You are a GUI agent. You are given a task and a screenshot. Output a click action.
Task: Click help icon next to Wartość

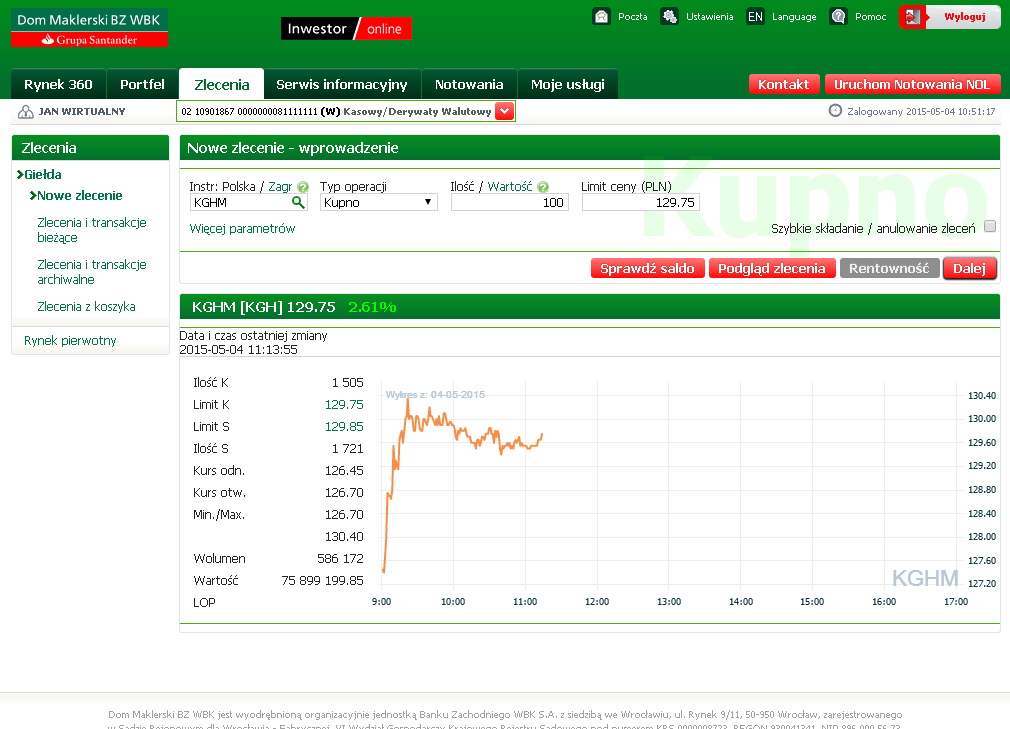[x=543, y=187]
